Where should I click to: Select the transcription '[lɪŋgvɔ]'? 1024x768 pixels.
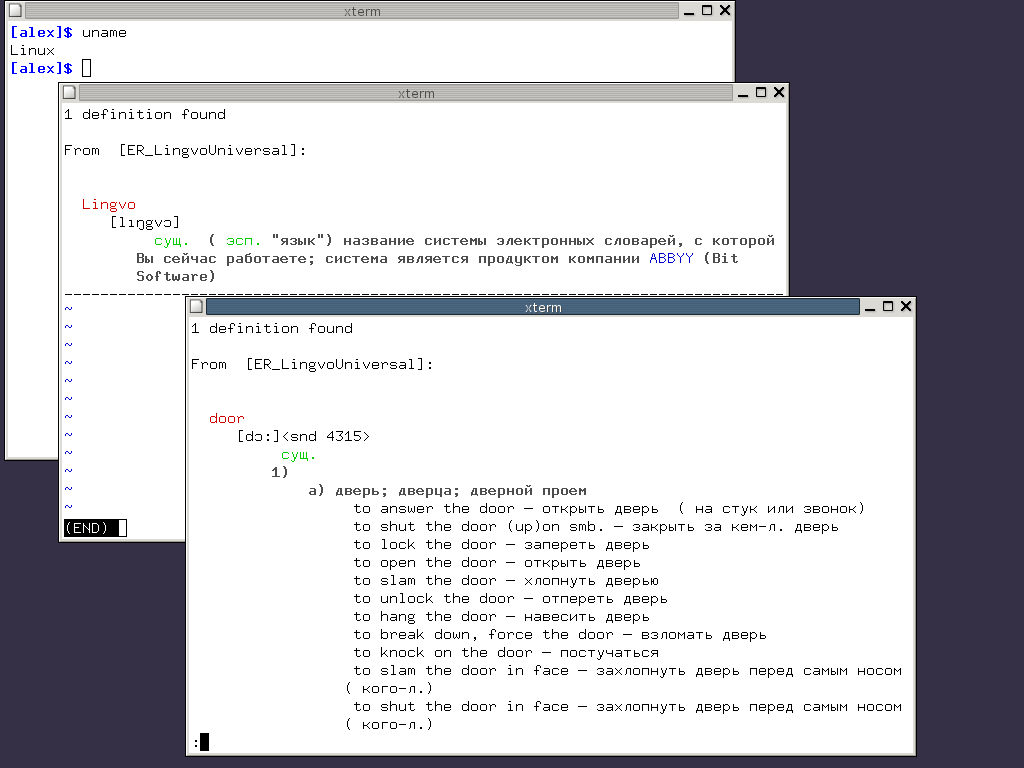[x=145, y=223]
